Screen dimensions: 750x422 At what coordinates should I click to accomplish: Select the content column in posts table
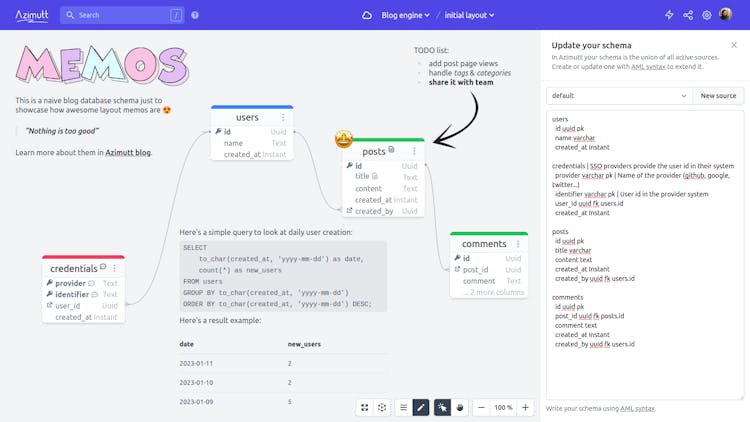click(383, 189)
